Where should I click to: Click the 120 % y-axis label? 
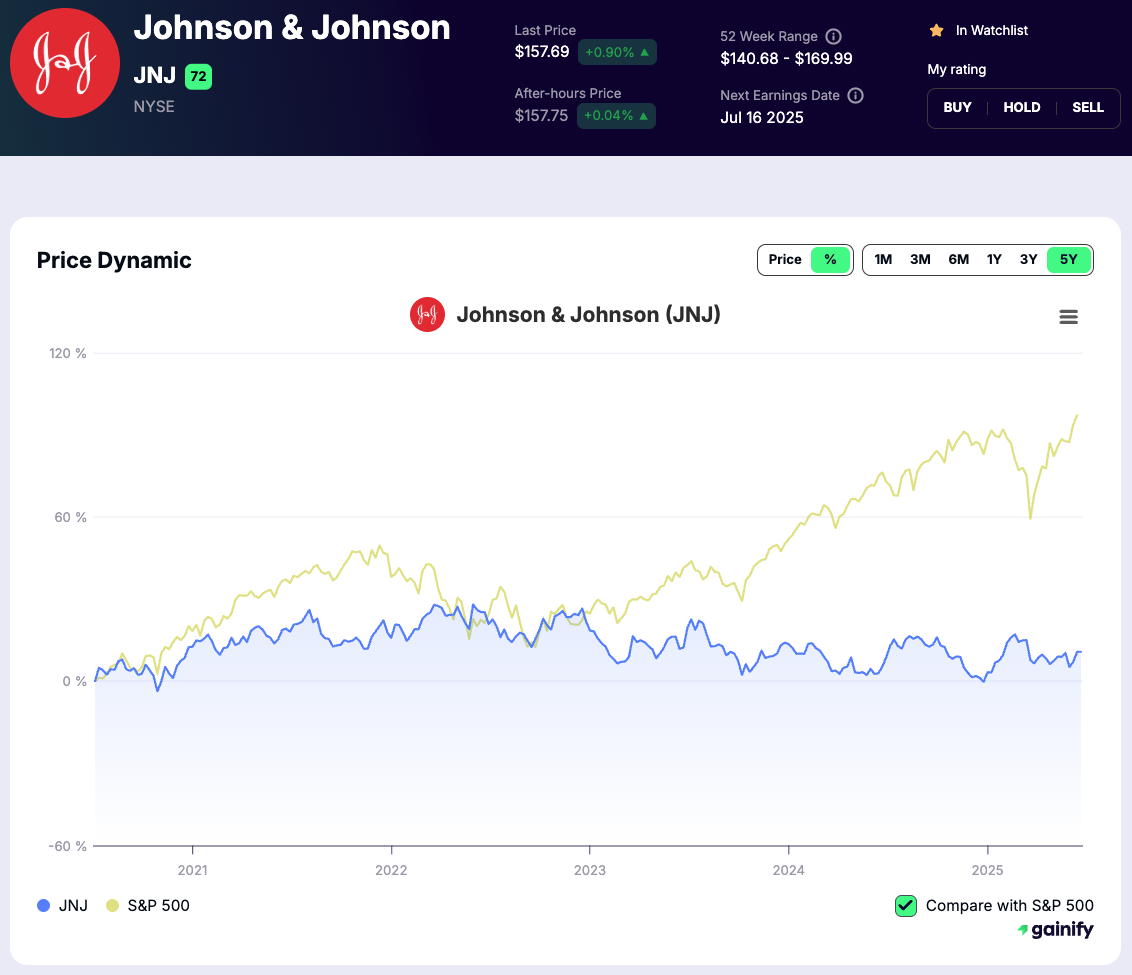click(x=68, y=354)
